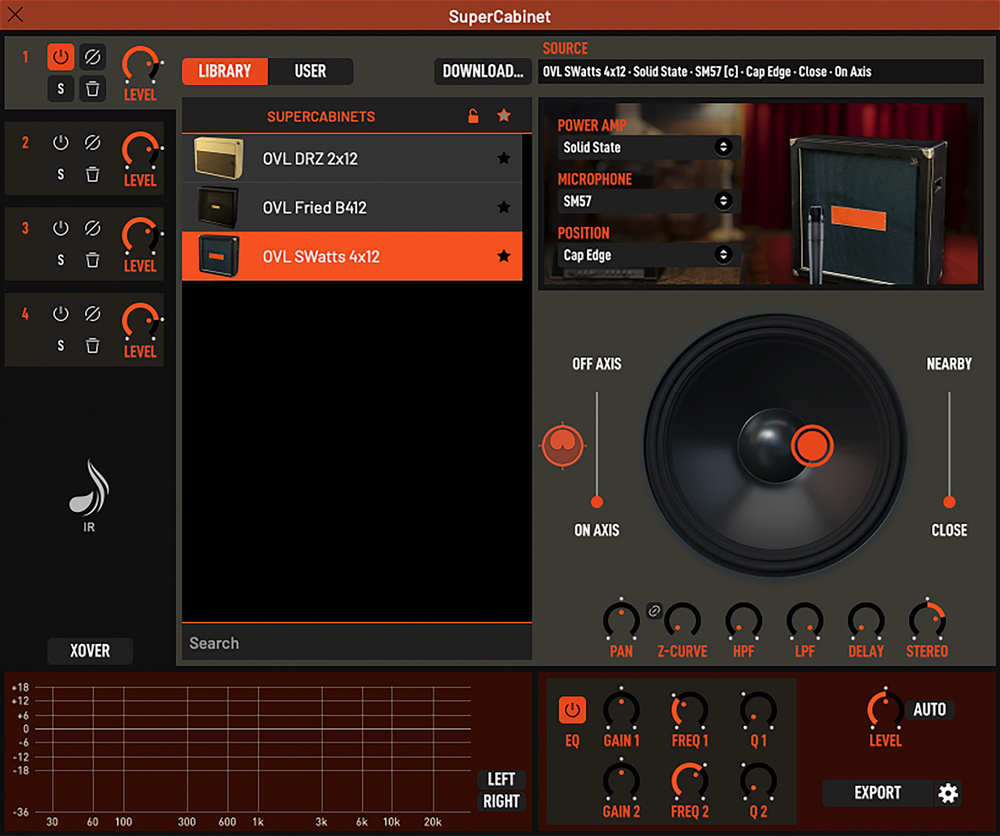Viewport: 1000px width, 836px height.
Task: Click the phase invert icon for slot 1
Action: 92,57
